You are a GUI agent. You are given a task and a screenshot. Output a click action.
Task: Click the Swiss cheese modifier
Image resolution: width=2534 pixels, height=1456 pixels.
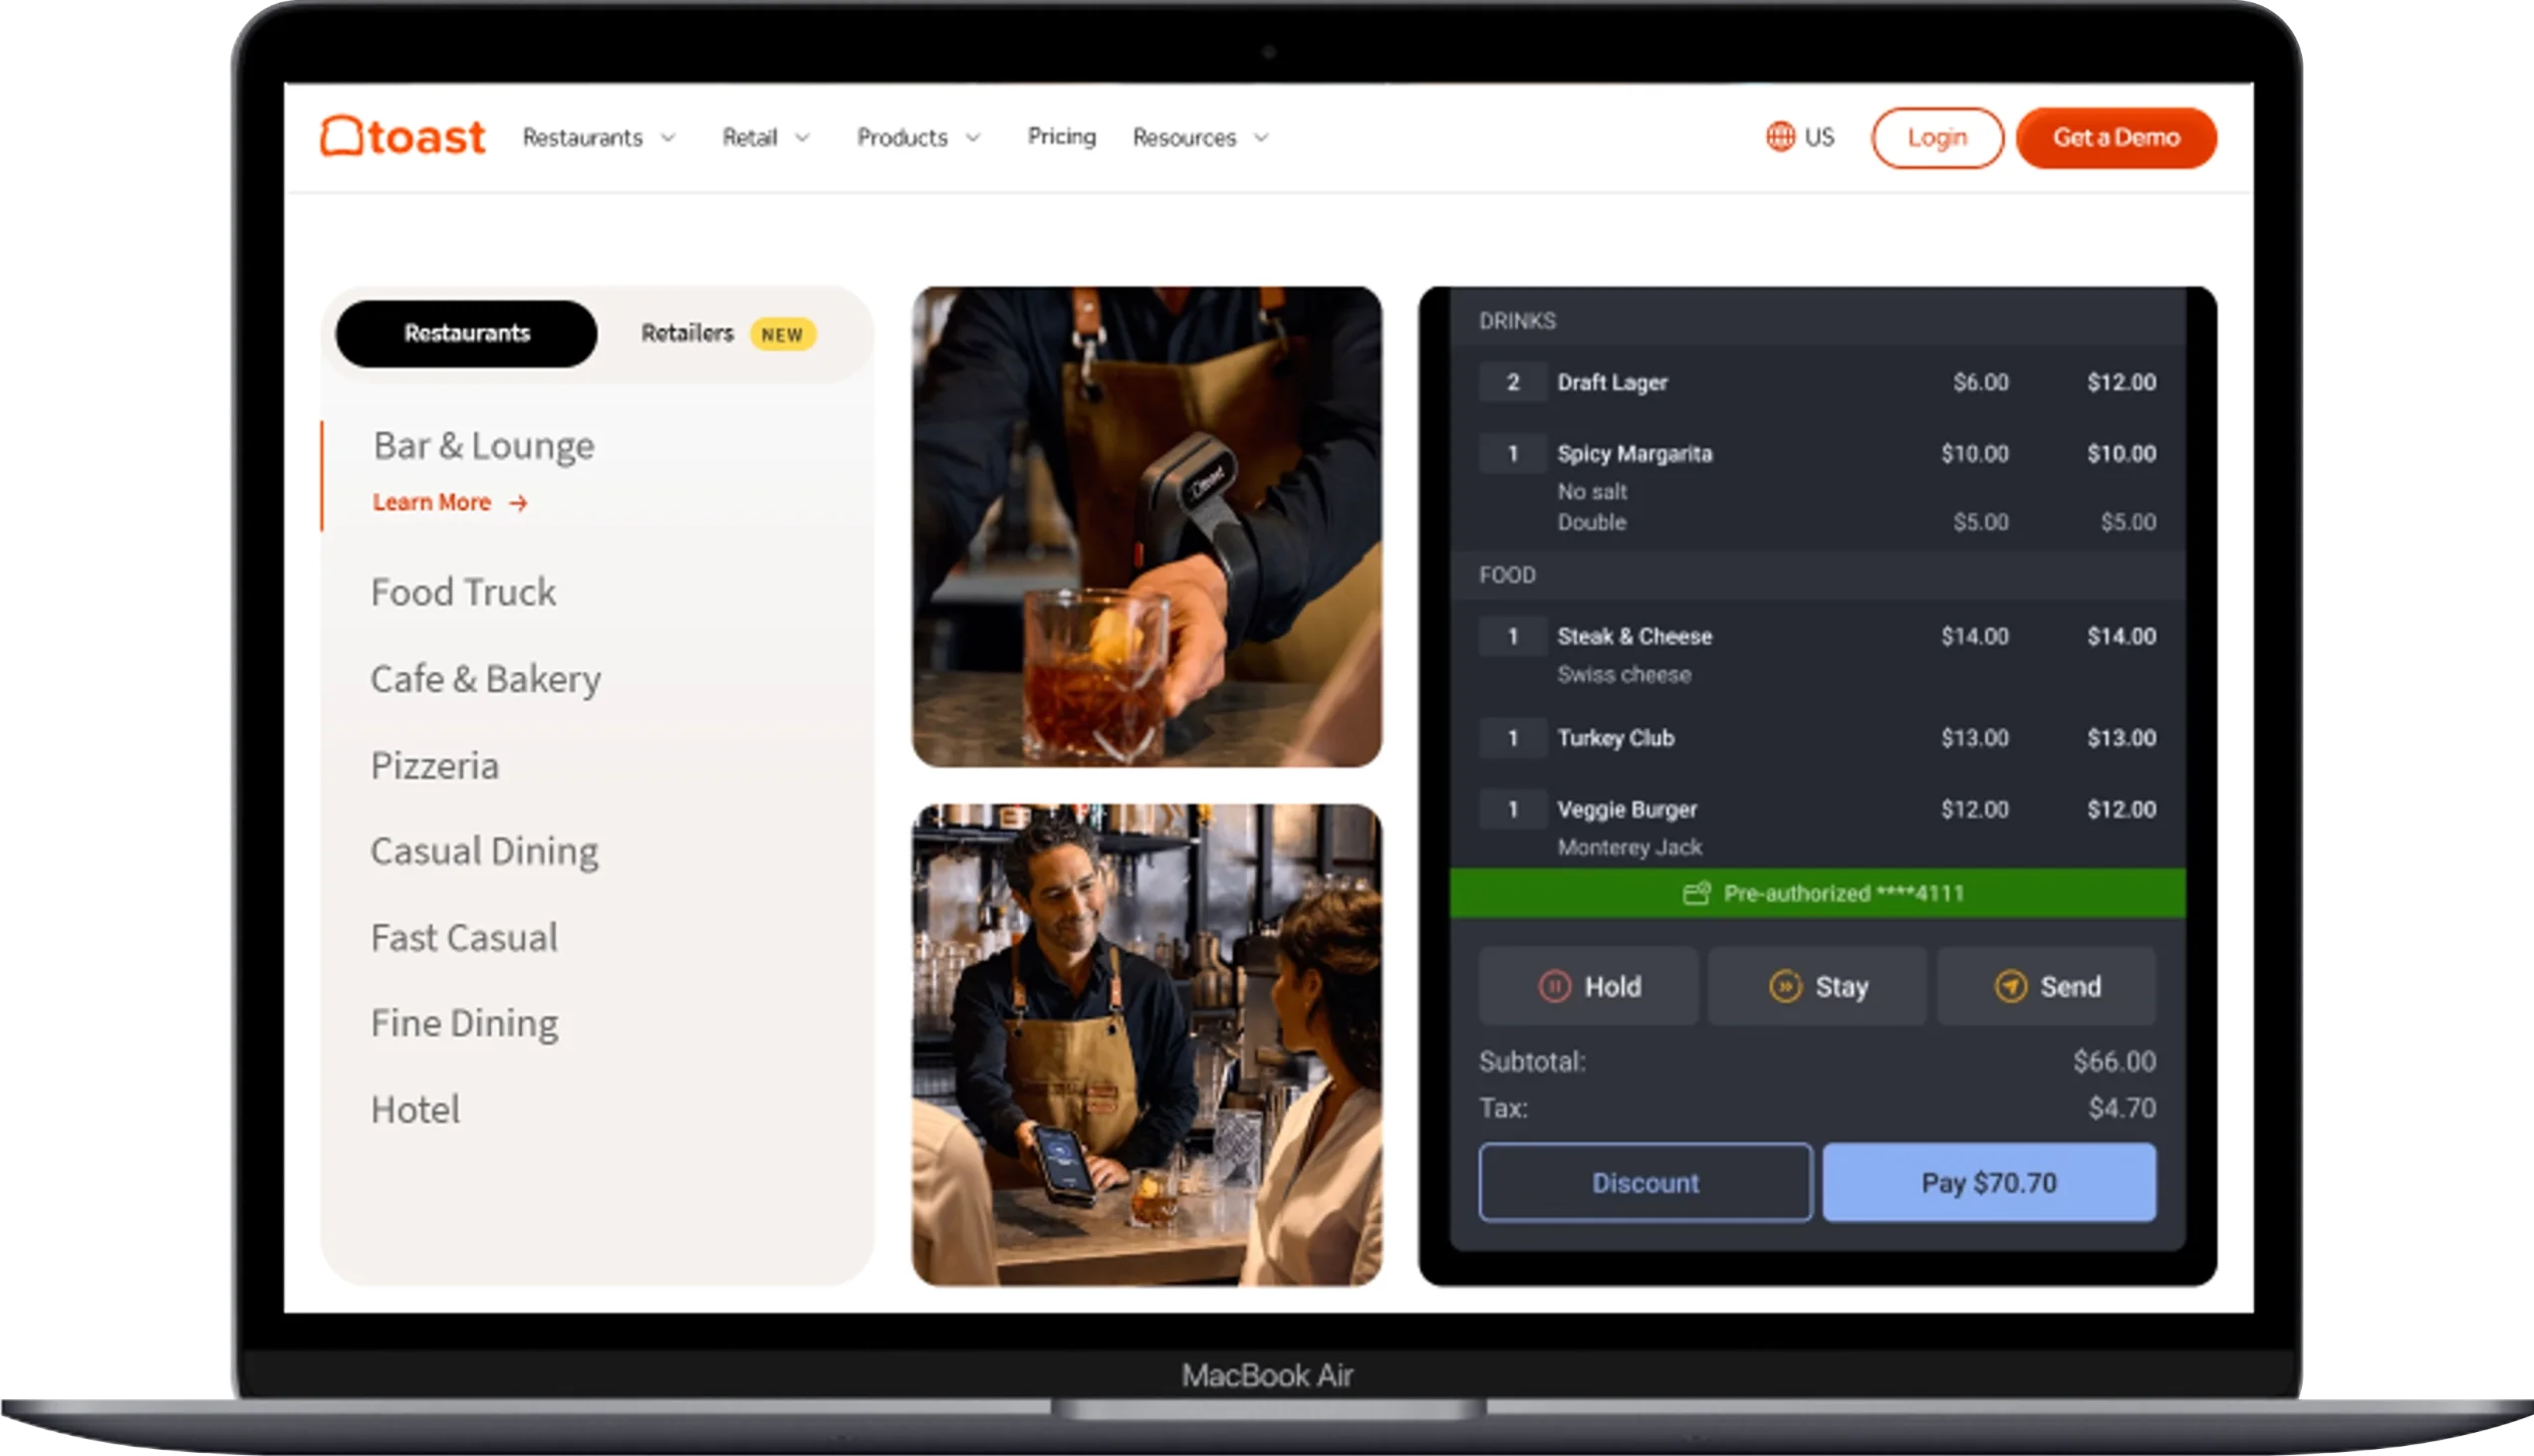(1624, 675)
